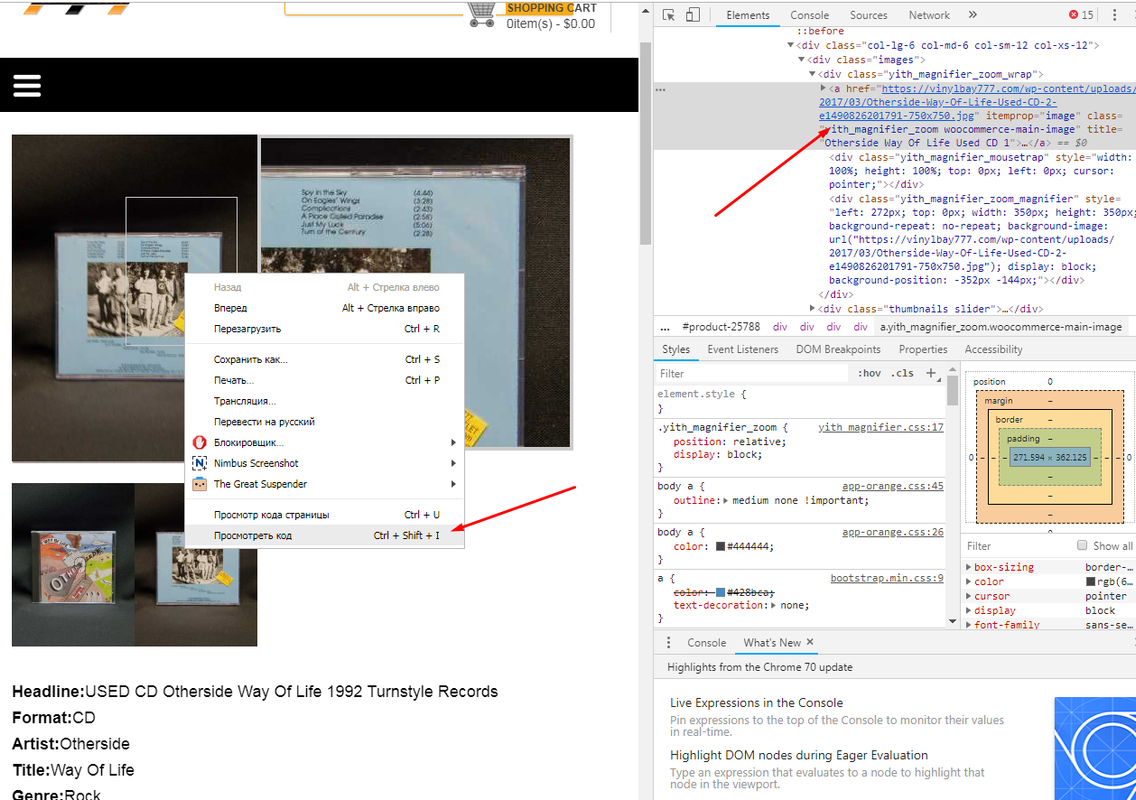Open DevTools customize menu (three dots)

[1114, 14]
